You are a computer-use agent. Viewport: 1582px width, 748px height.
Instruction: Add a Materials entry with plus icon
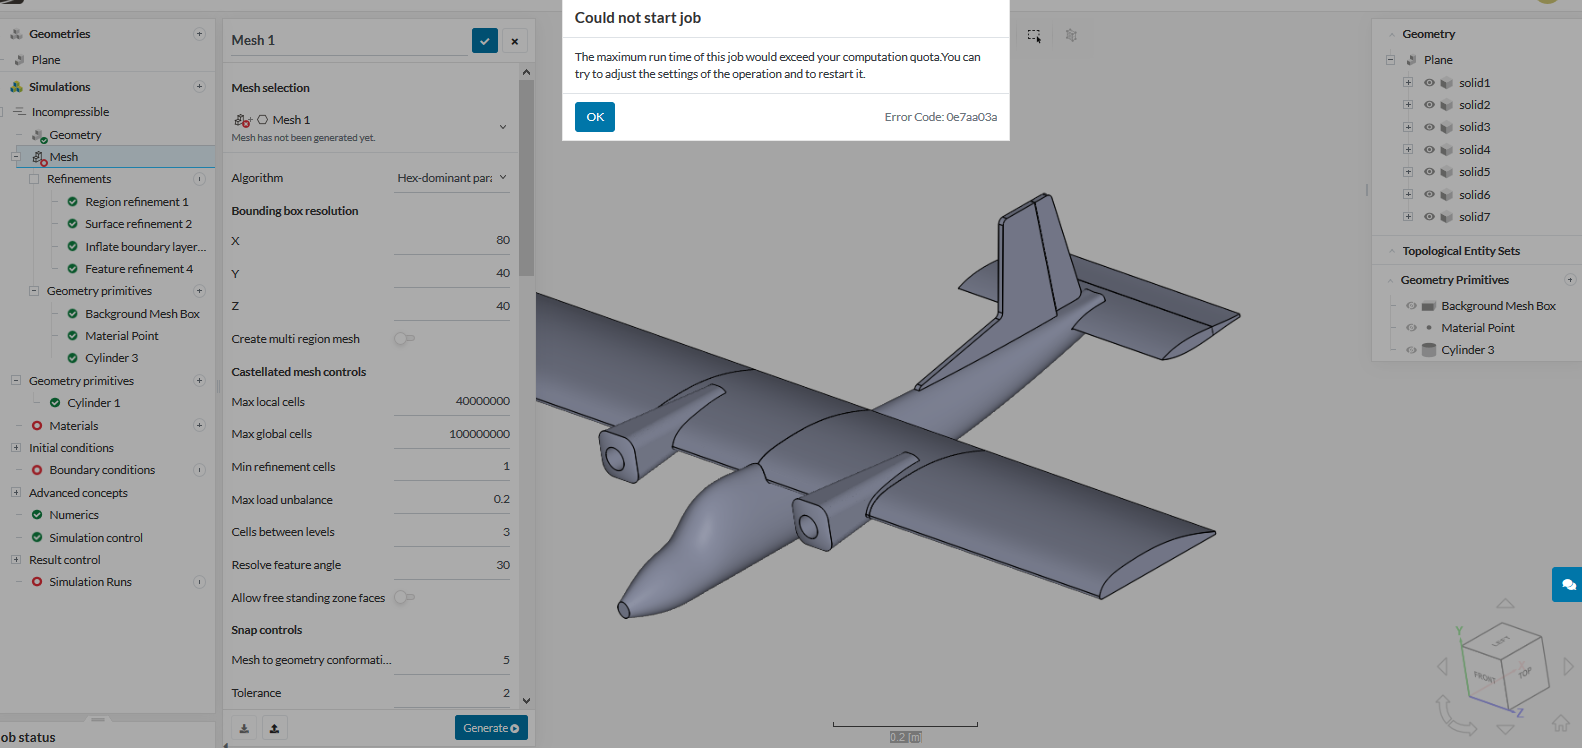199,425
